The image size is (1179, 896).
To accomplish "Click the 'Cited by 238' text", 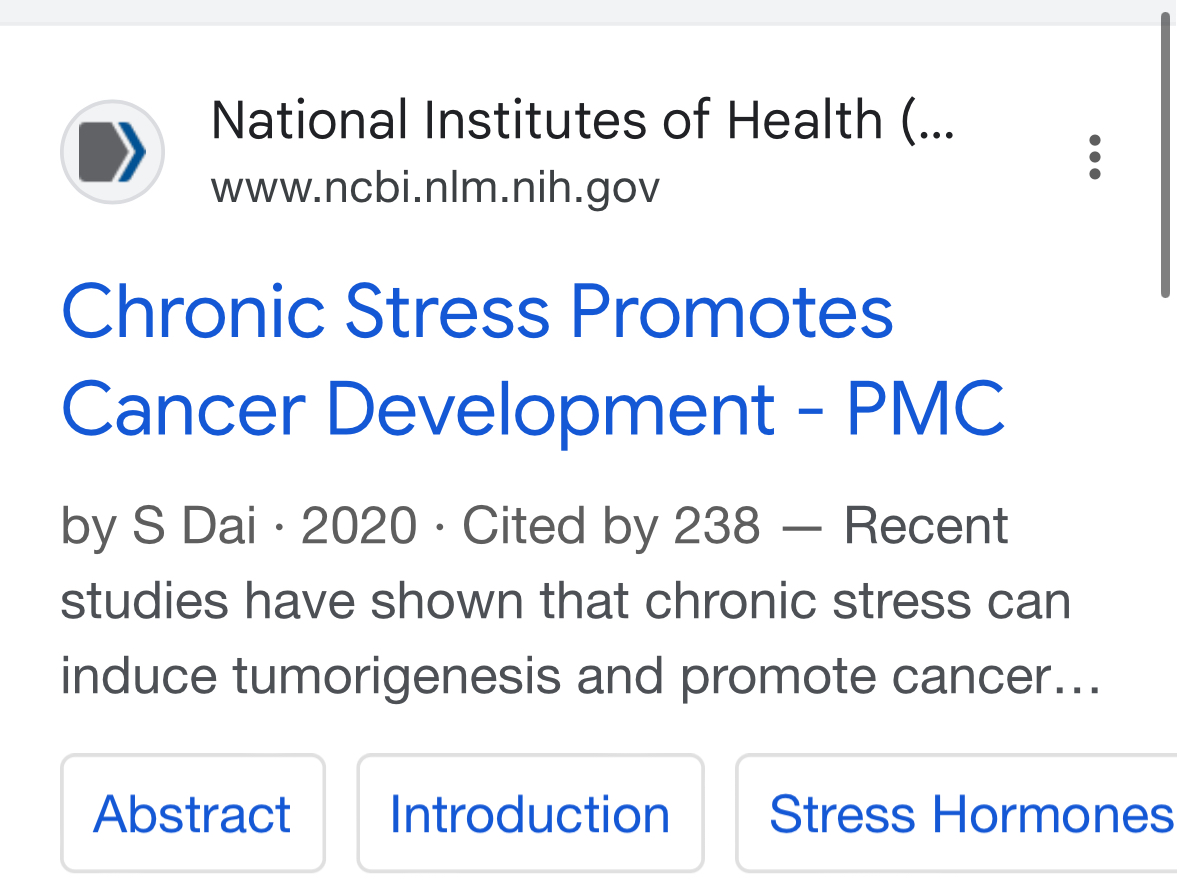I will [x=611, y=525].
